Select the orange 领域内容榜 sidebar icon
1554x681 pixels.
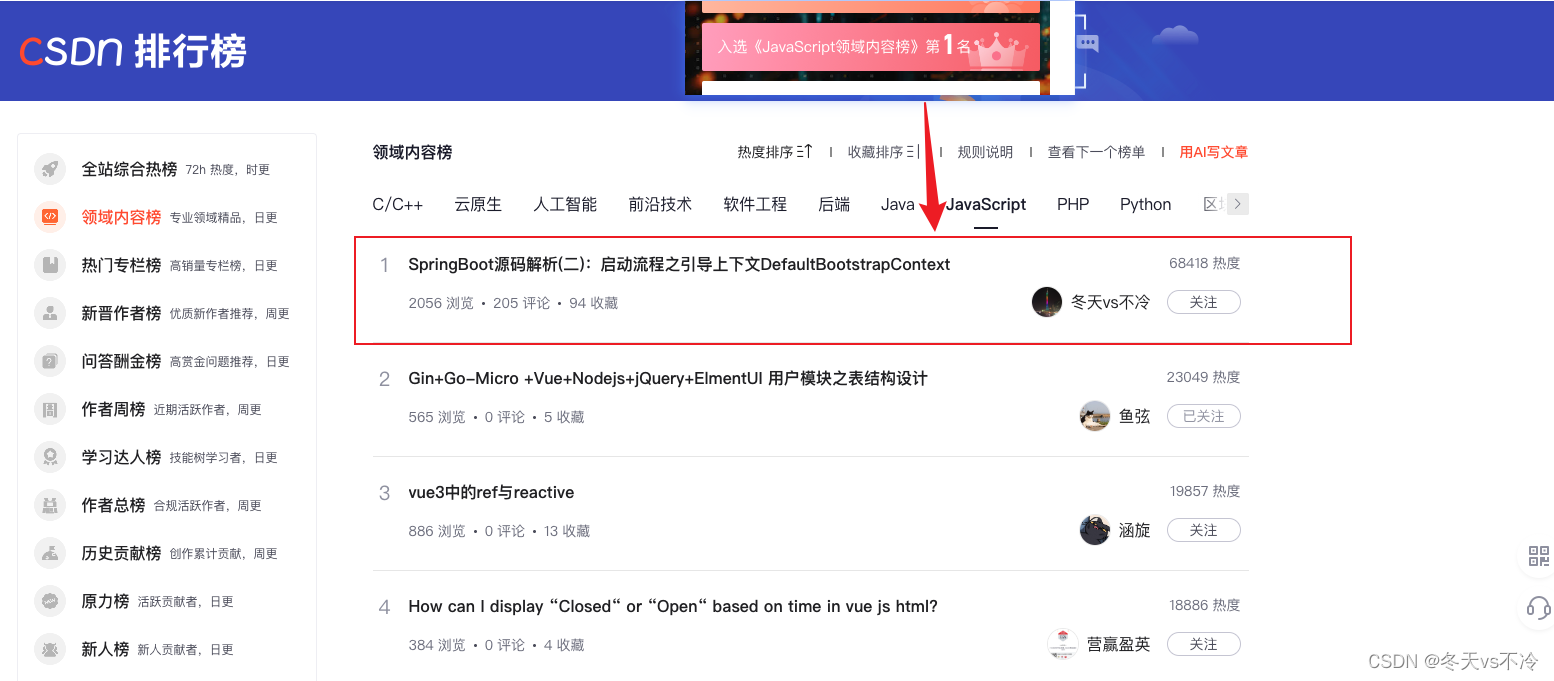coord(50,217)
